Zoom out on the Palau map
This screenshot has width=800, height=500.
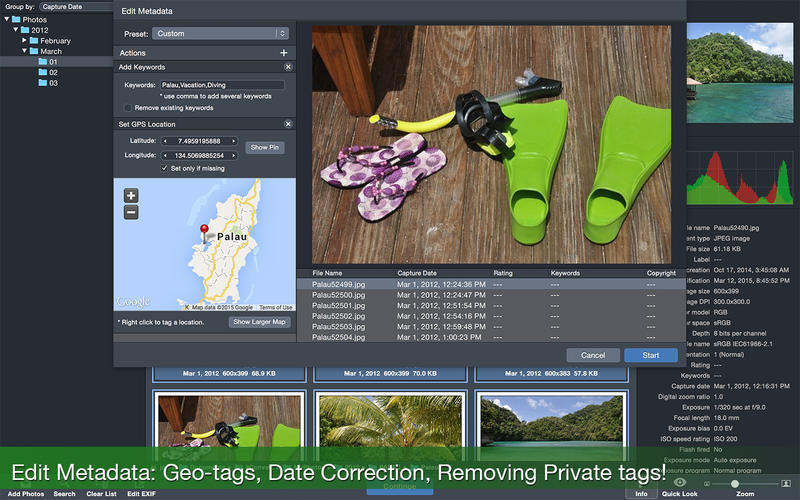click(131, 212)
